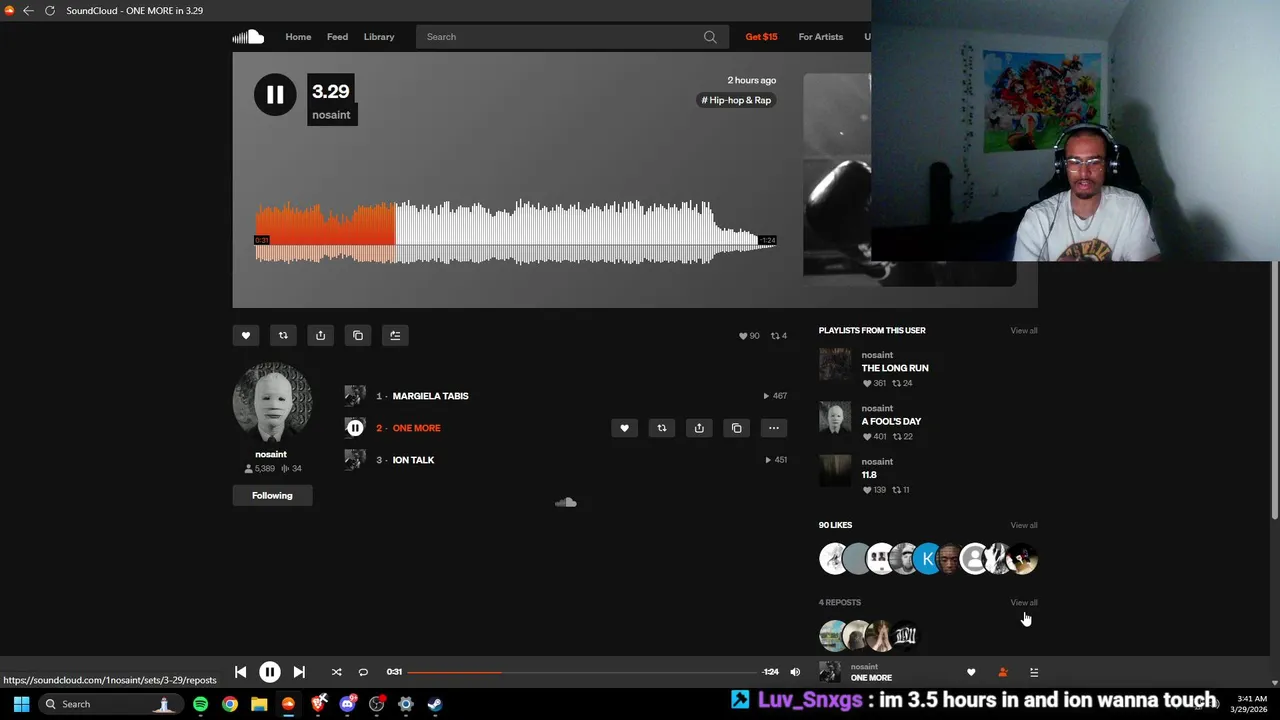Open the playlist likes count 90
The height and width of the screenshot is (720, 1280).
(749, 336)
